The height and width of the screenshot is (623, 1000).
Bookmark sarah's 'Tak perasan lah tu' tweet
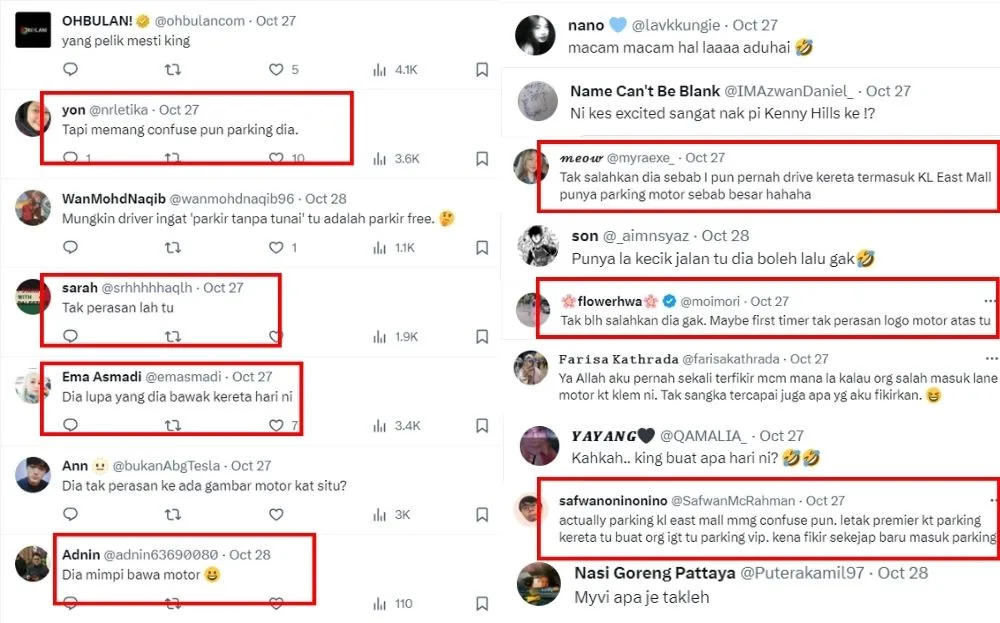482,337
